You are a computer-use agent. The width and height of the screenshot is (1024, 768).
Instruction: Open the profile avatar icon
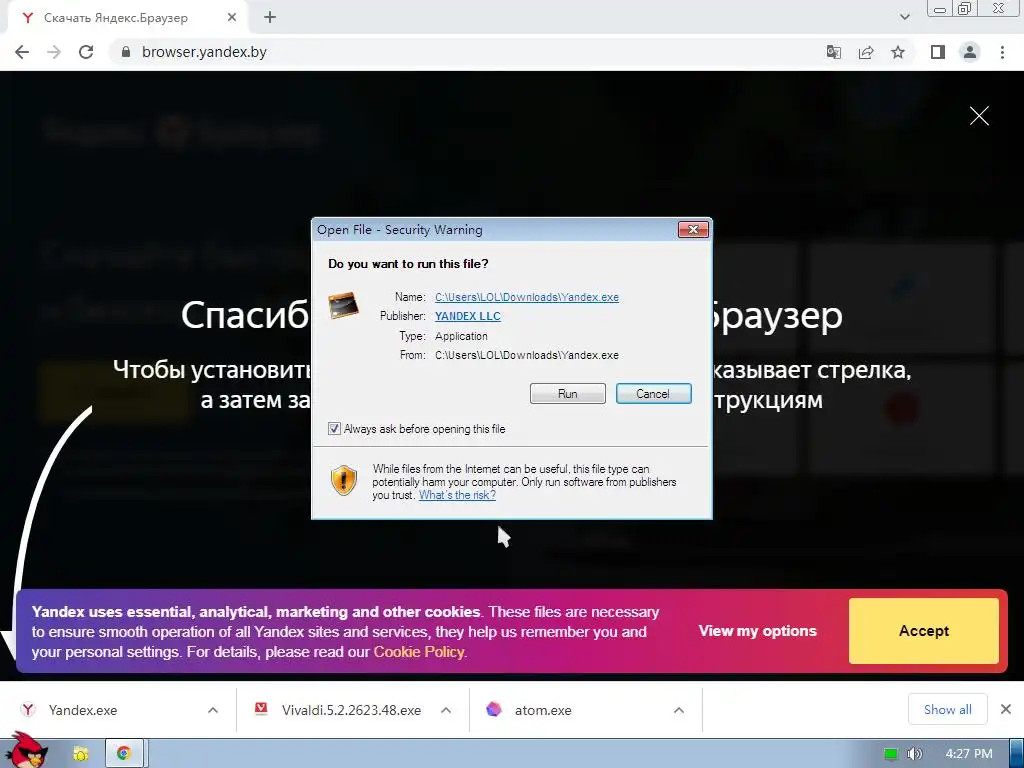[x=970, y=52]
